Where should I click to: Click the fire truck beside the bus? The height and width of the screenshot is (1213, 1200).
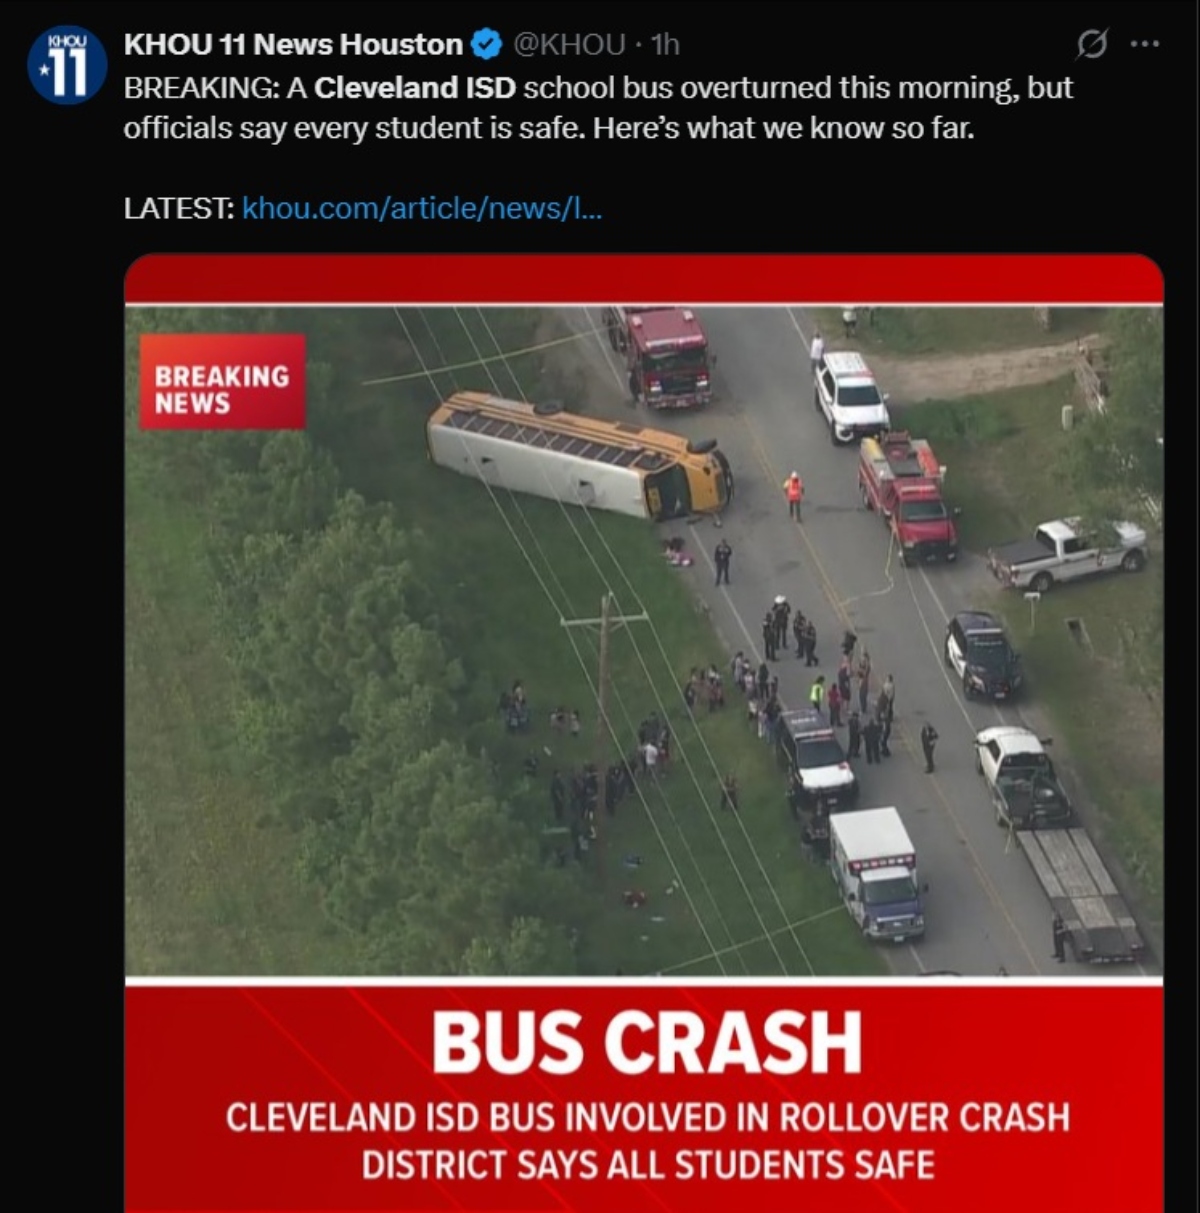click(660, 355)
